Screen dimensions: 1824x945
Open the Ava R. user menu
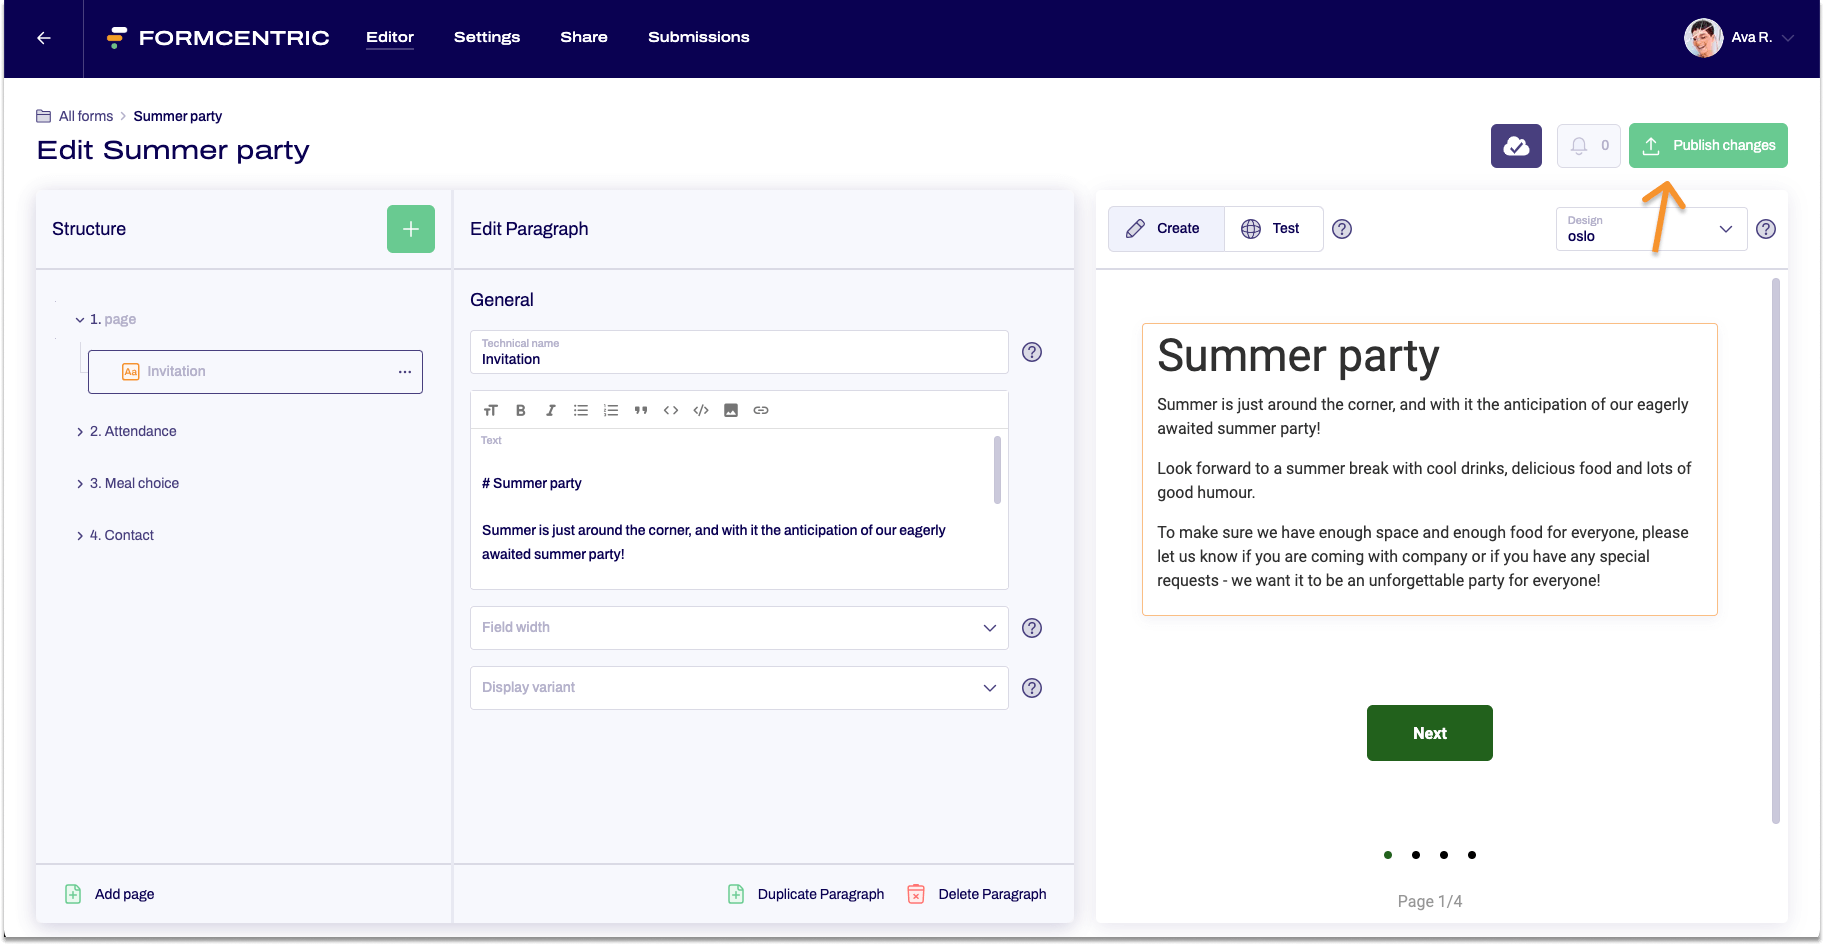coord(1739,38)
